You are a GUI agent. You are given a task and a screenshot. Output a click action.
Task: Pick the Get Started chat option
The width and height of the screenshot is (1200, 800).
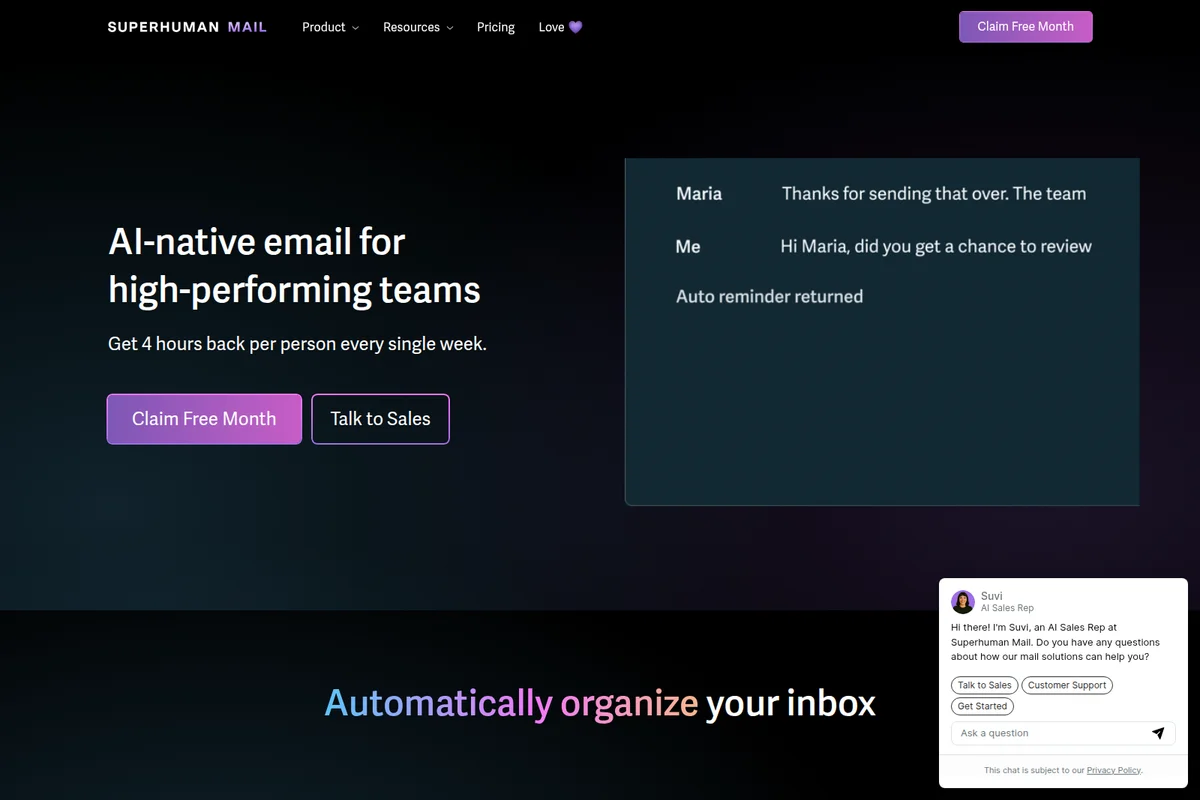982,706
